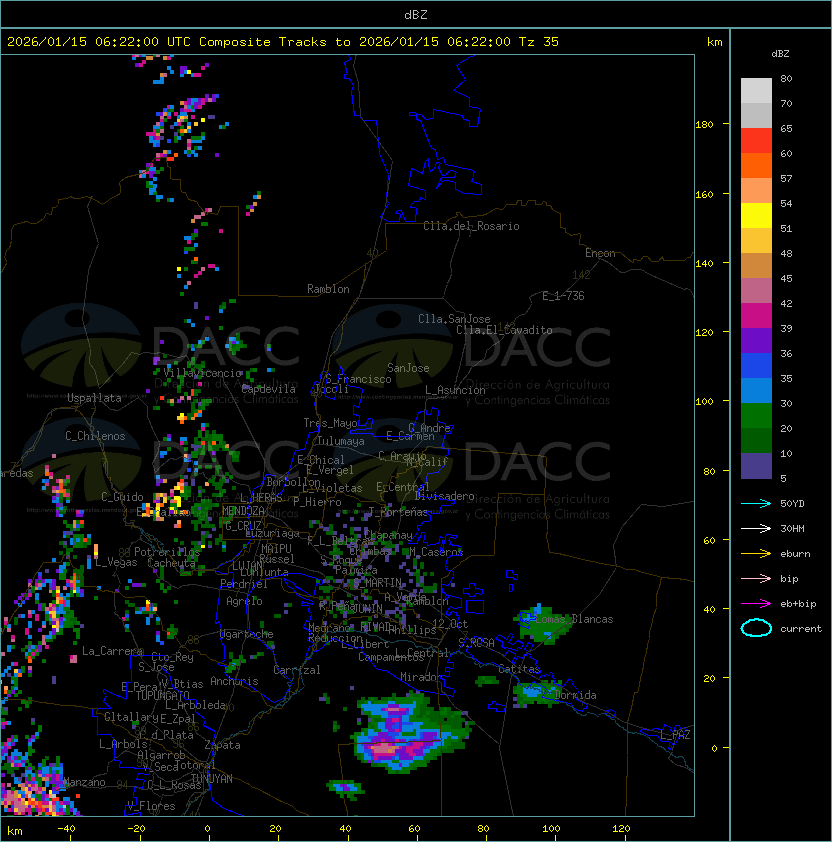Click the 'Clla.El_Cavadito' map label
Image resolution: width=832 pixels, height=842 pixels.
point(504,330)
